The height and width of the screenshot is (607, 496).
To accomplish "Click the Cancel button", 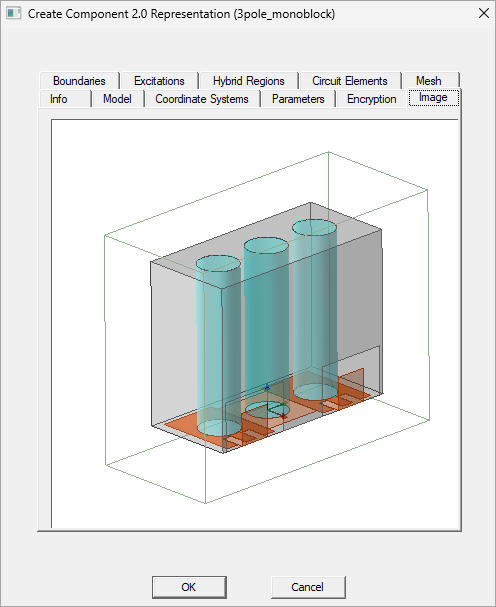I will 307,587.
